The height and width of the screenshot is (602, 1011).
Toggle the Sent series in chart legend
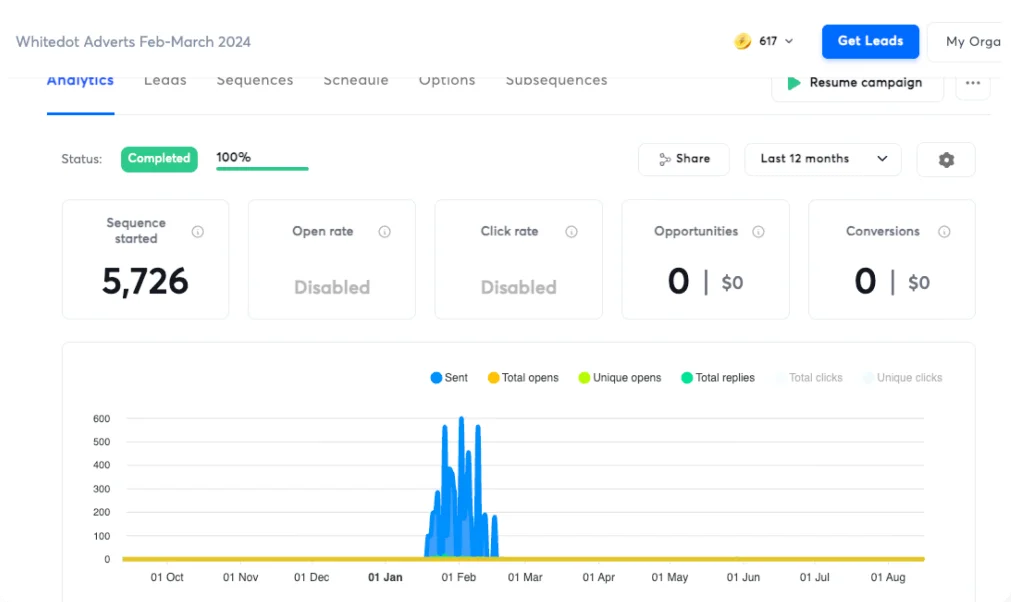tap(449, 378)
